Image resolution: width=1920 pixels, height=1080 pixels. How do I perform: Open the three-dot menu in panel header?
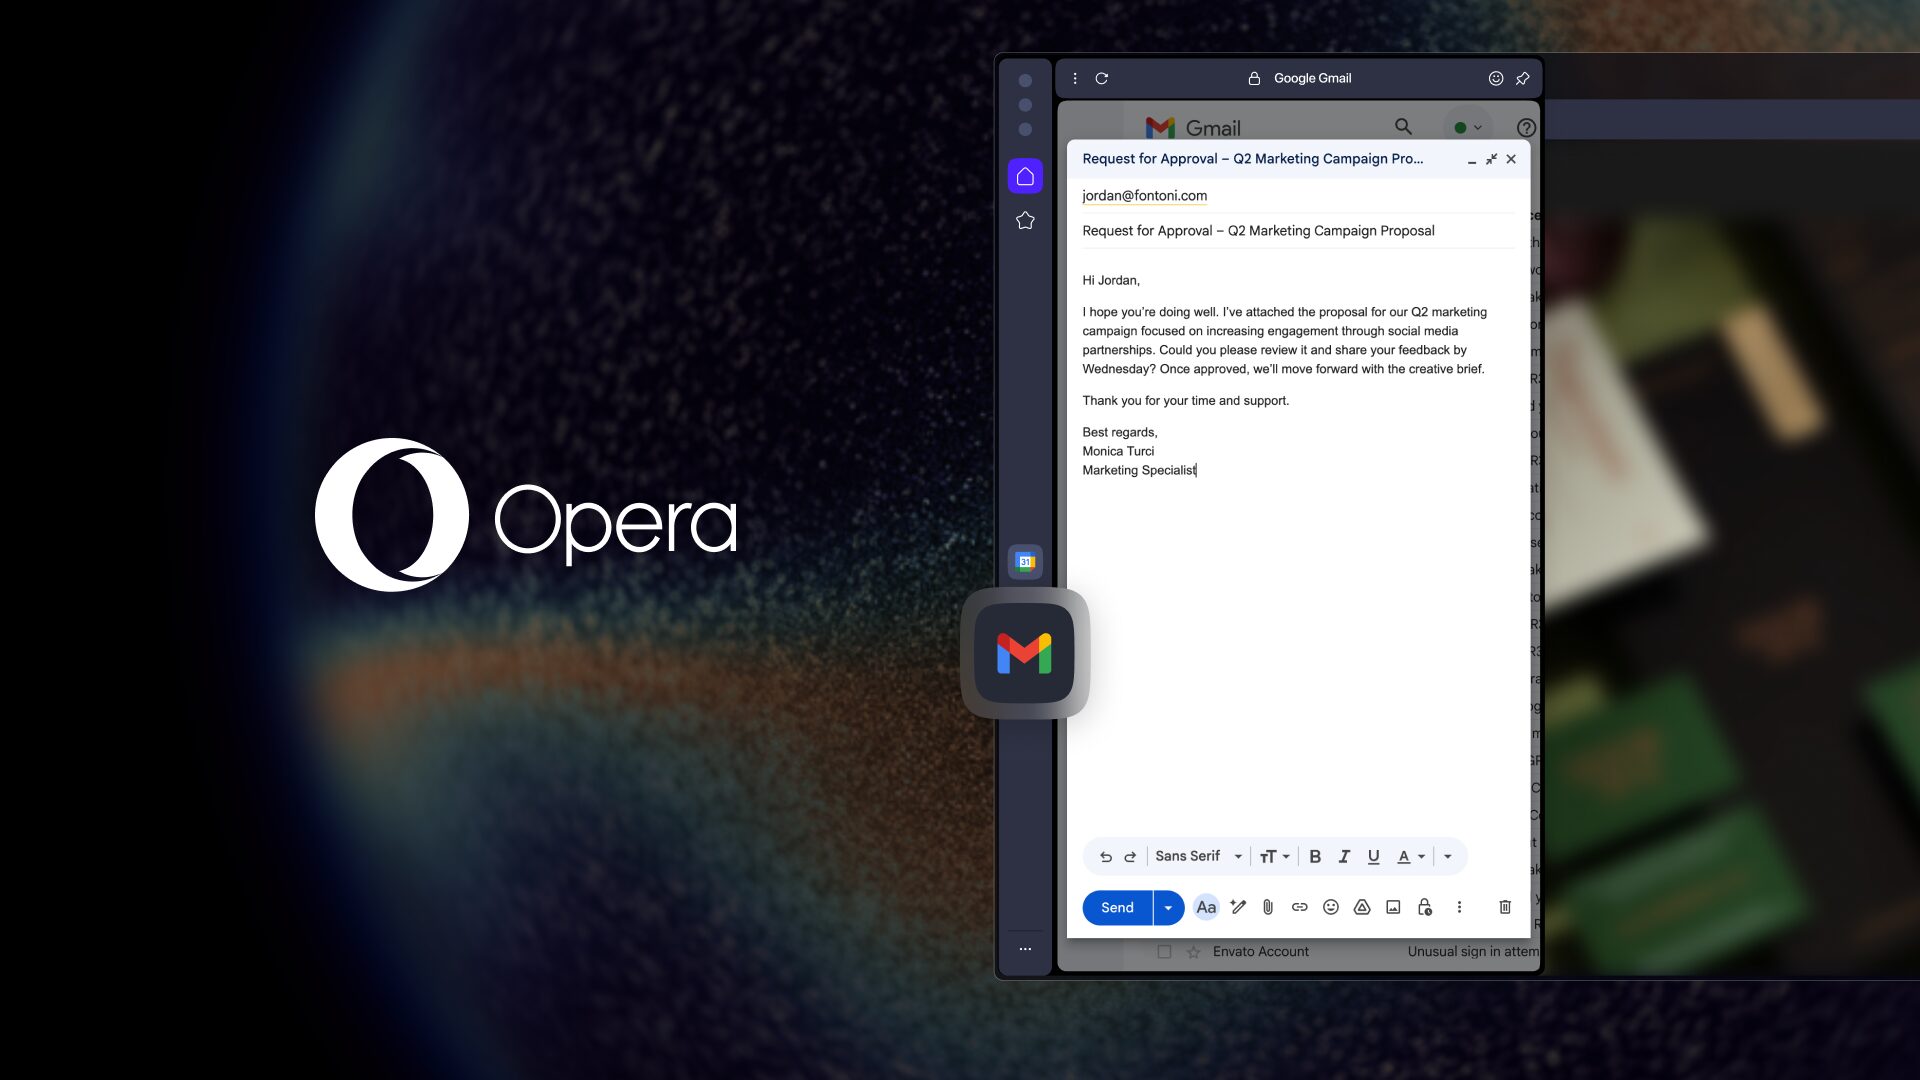click(x=1075, y=78)
